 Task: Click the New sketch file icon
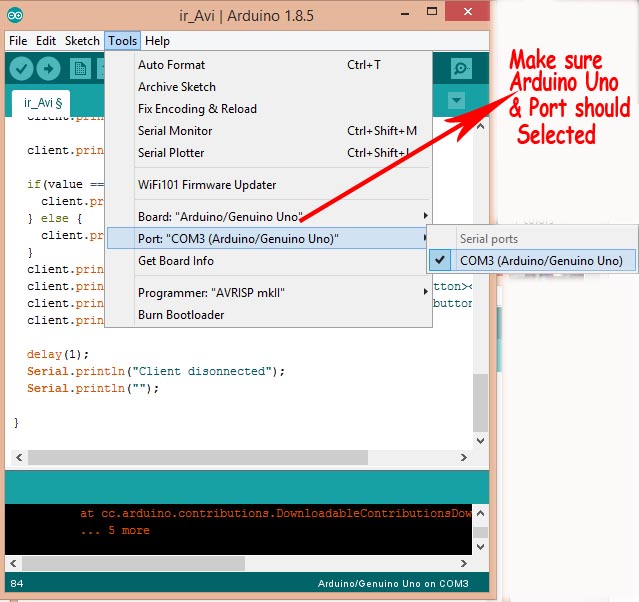coord(80,68)
